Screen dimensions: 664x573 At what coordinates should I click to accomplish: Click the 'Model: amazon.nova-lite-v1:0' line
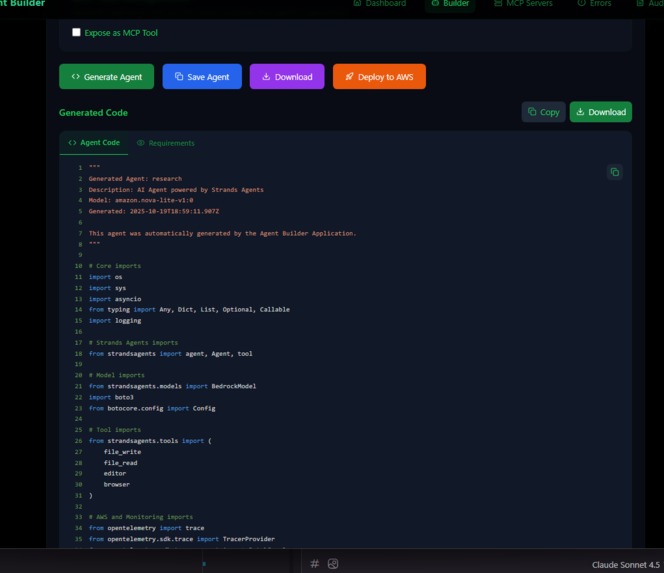(x=141, y=200)
